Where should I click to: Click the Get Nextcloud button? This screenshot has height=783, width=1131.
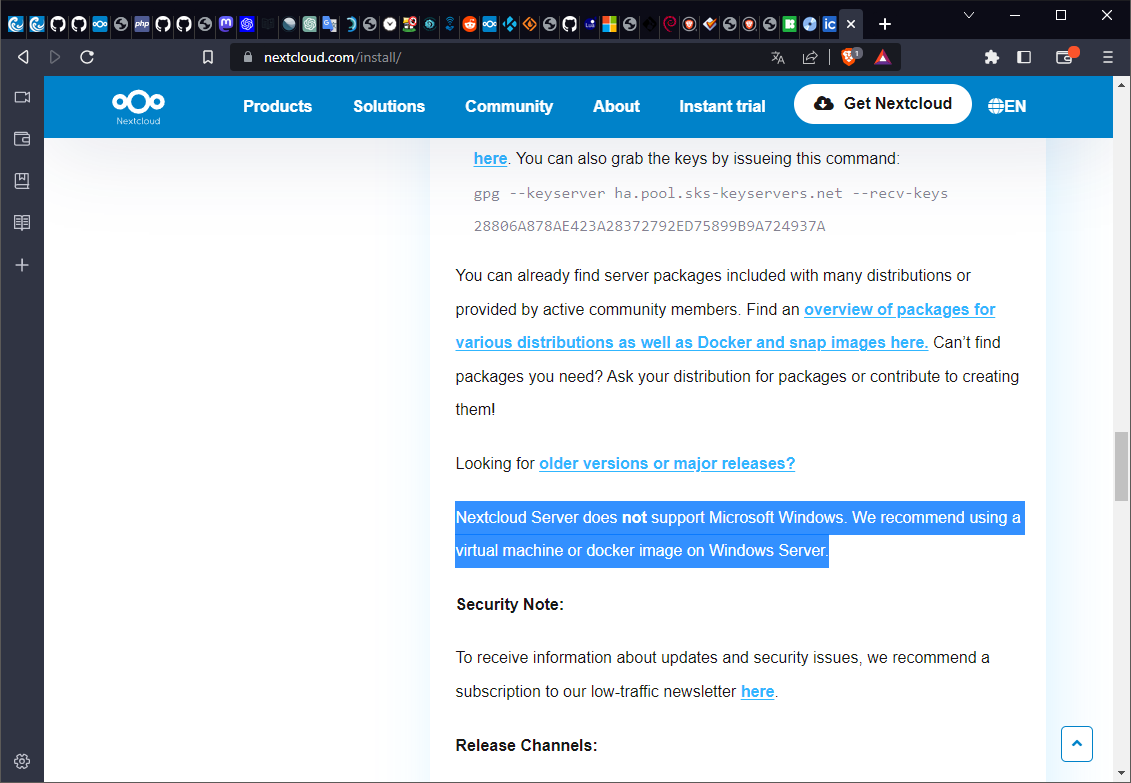[882, 104]
